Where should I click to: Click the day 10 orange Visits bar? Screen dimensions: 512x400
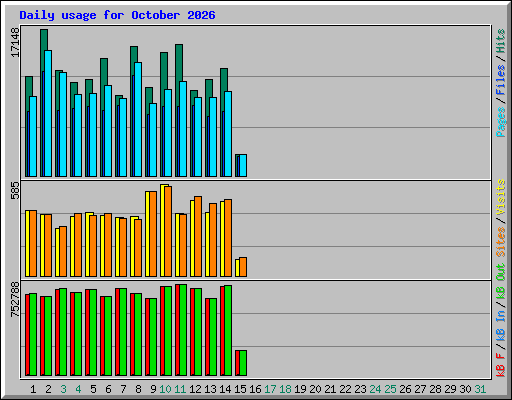point(168,231)
